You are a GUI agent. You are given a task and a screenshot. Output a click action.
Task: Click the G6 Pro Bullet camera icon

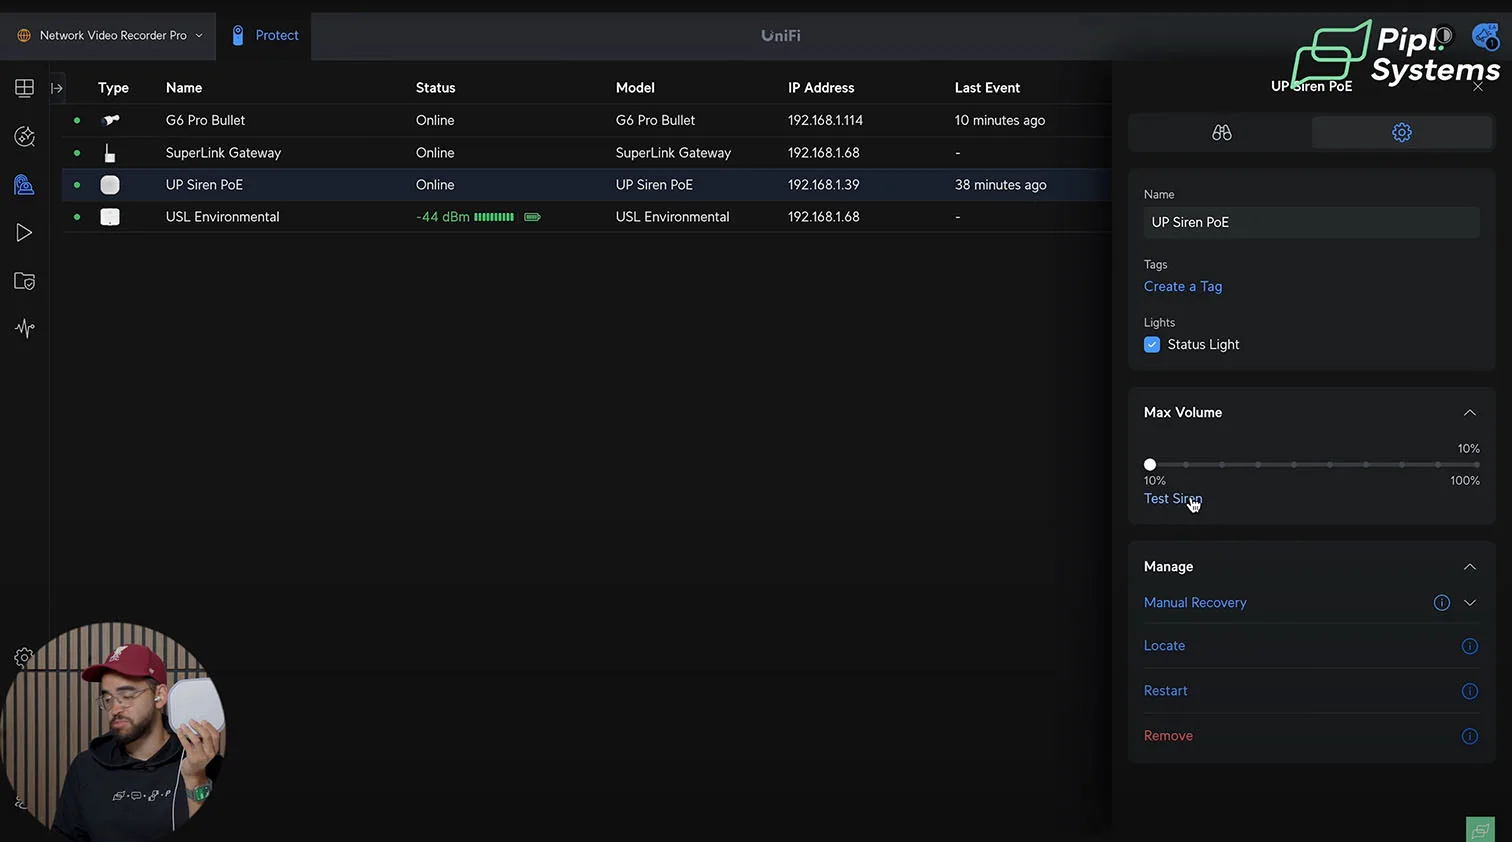(110, 120)
